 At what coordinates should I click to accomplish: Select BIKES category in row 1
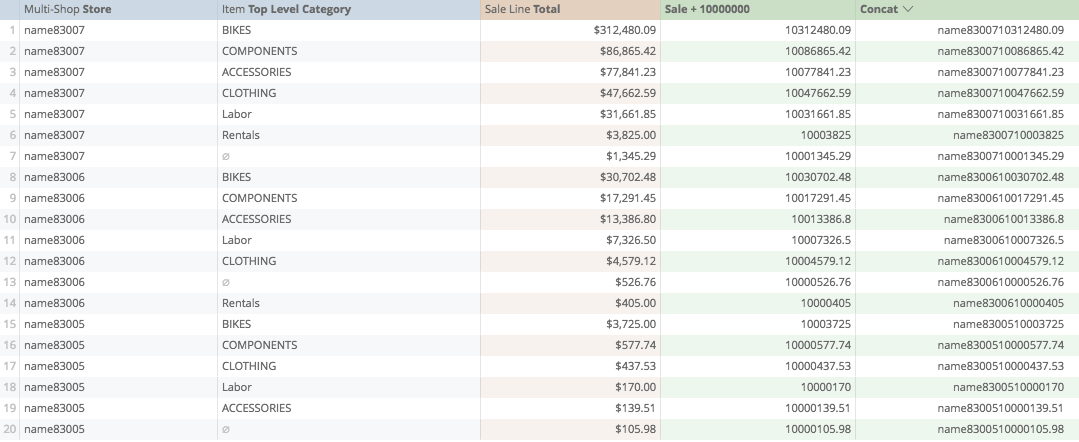pos(349,30)
